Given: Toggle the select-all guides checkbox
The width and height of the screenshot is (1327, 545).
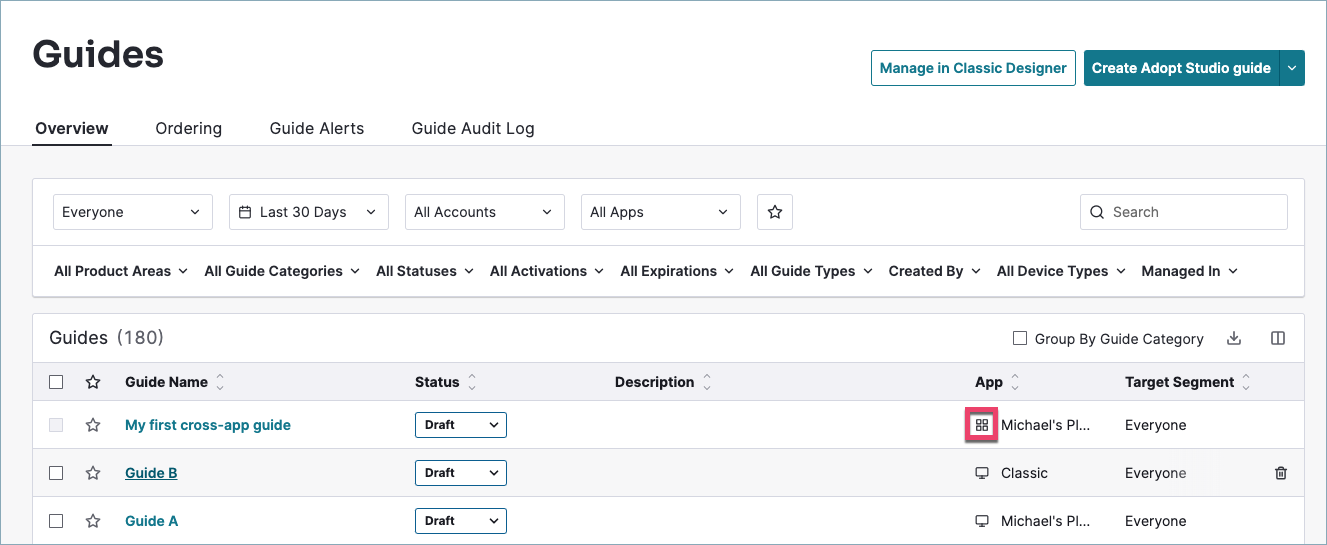Looking at the screenshot, I should pos(56,382).
